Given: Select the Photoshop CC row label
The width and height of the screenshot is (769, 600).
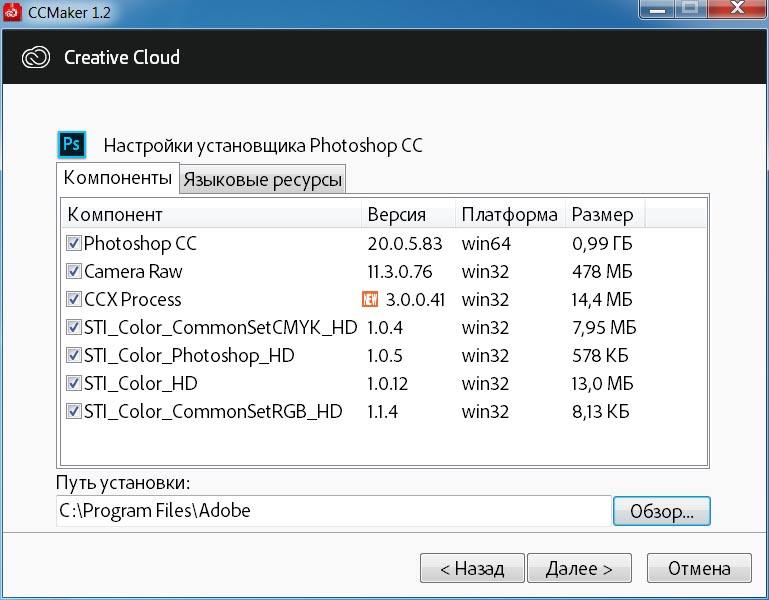Looking at the screenshot, I should click(x=140, y=243).
